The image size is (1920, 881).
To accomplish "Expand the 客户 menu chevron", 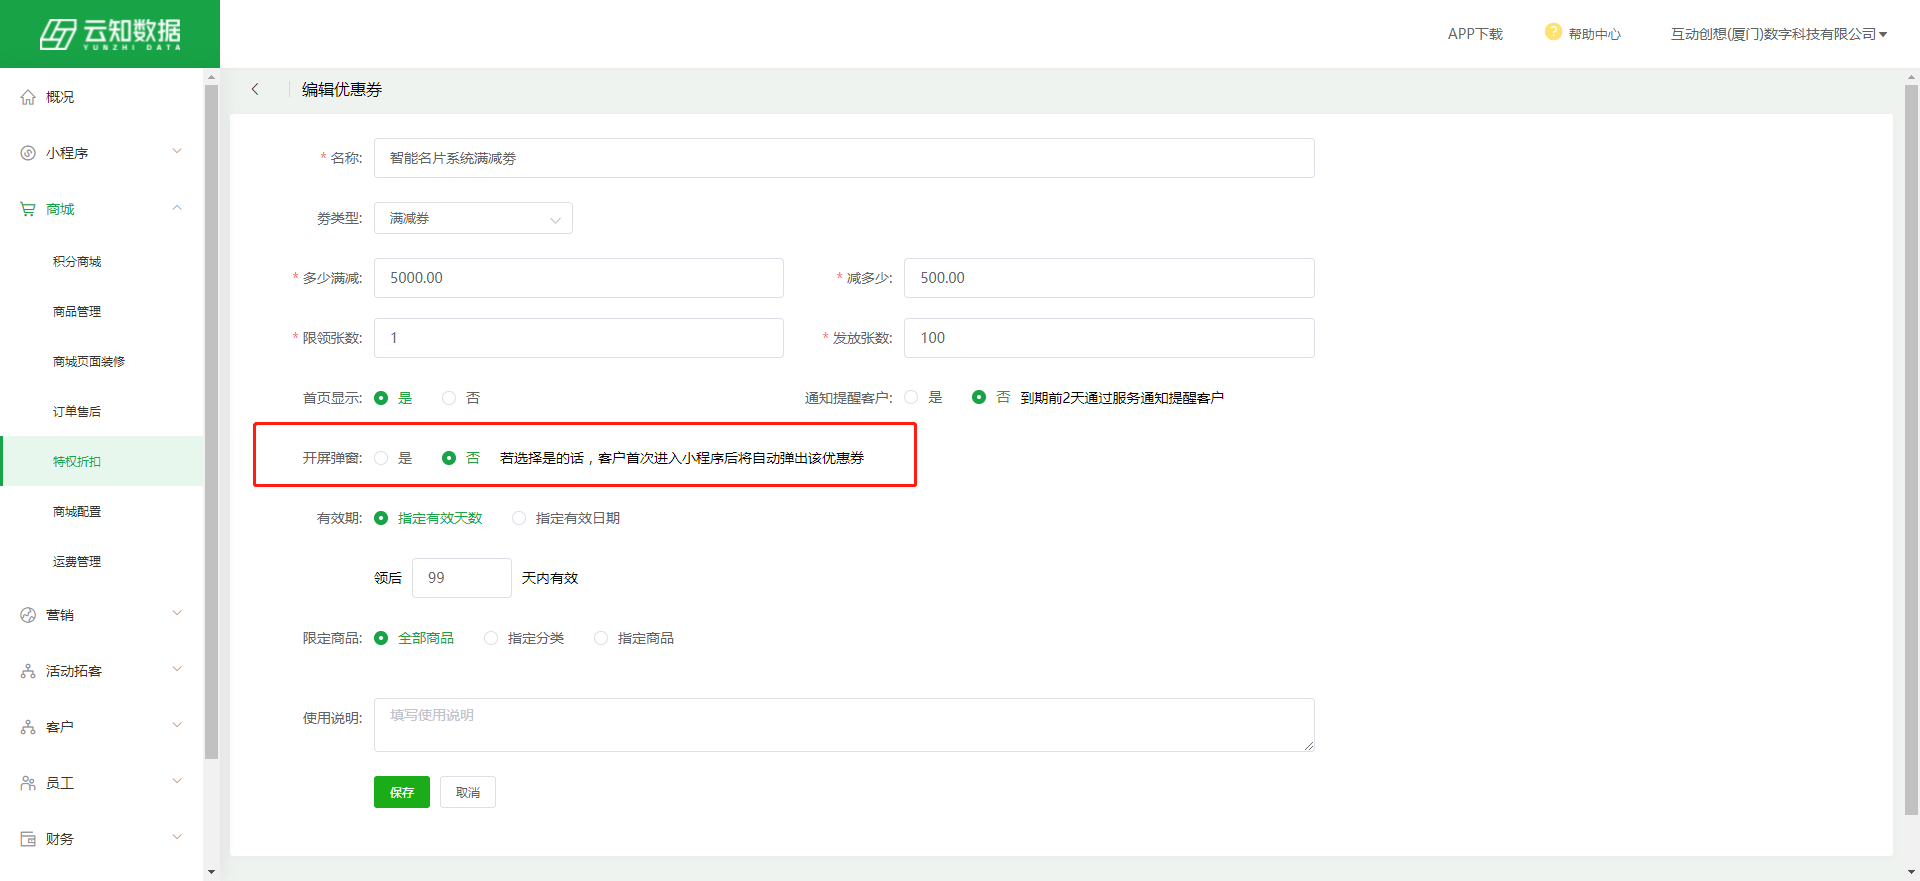I will point(177,726).
